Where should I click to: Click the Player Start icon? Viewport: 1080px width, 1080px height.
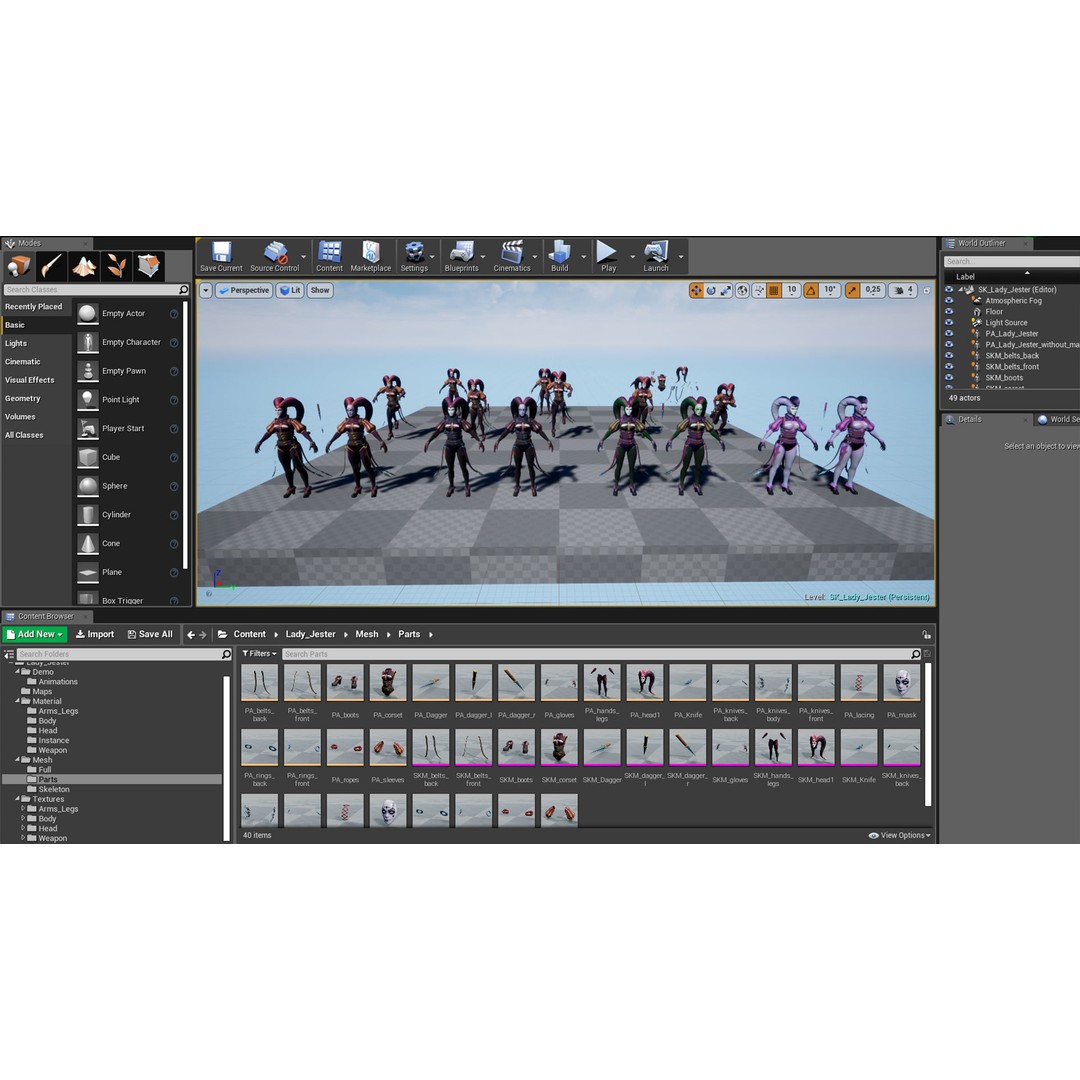coord(87,428)
